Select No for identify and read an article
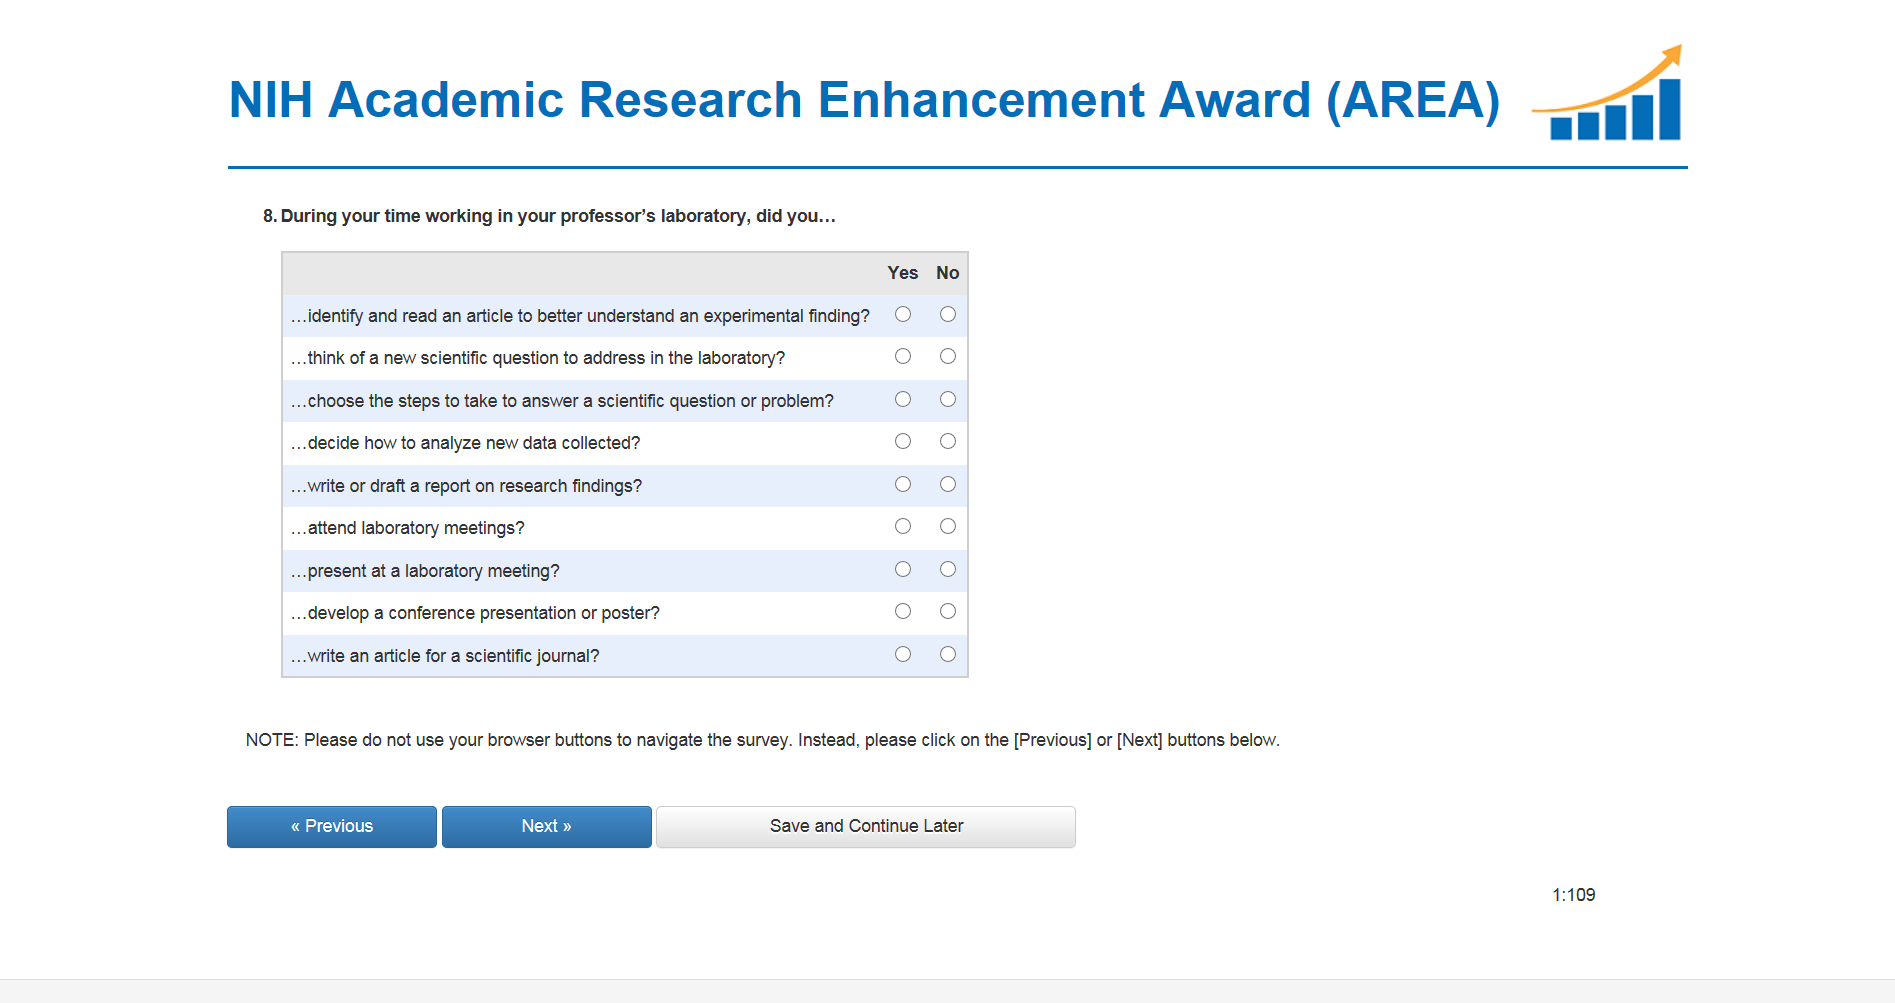Image resolution: width=1895 pixels, height=1003 pixels. coord(948,314)
